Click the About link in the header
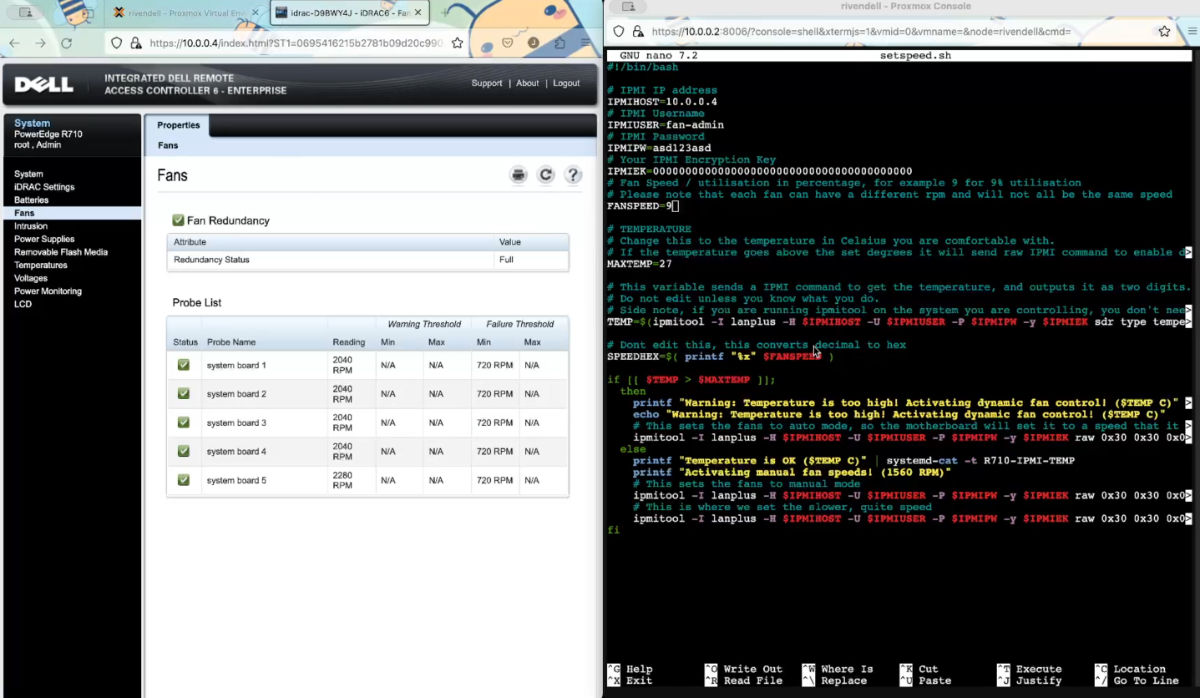 (x=527, y=83)
